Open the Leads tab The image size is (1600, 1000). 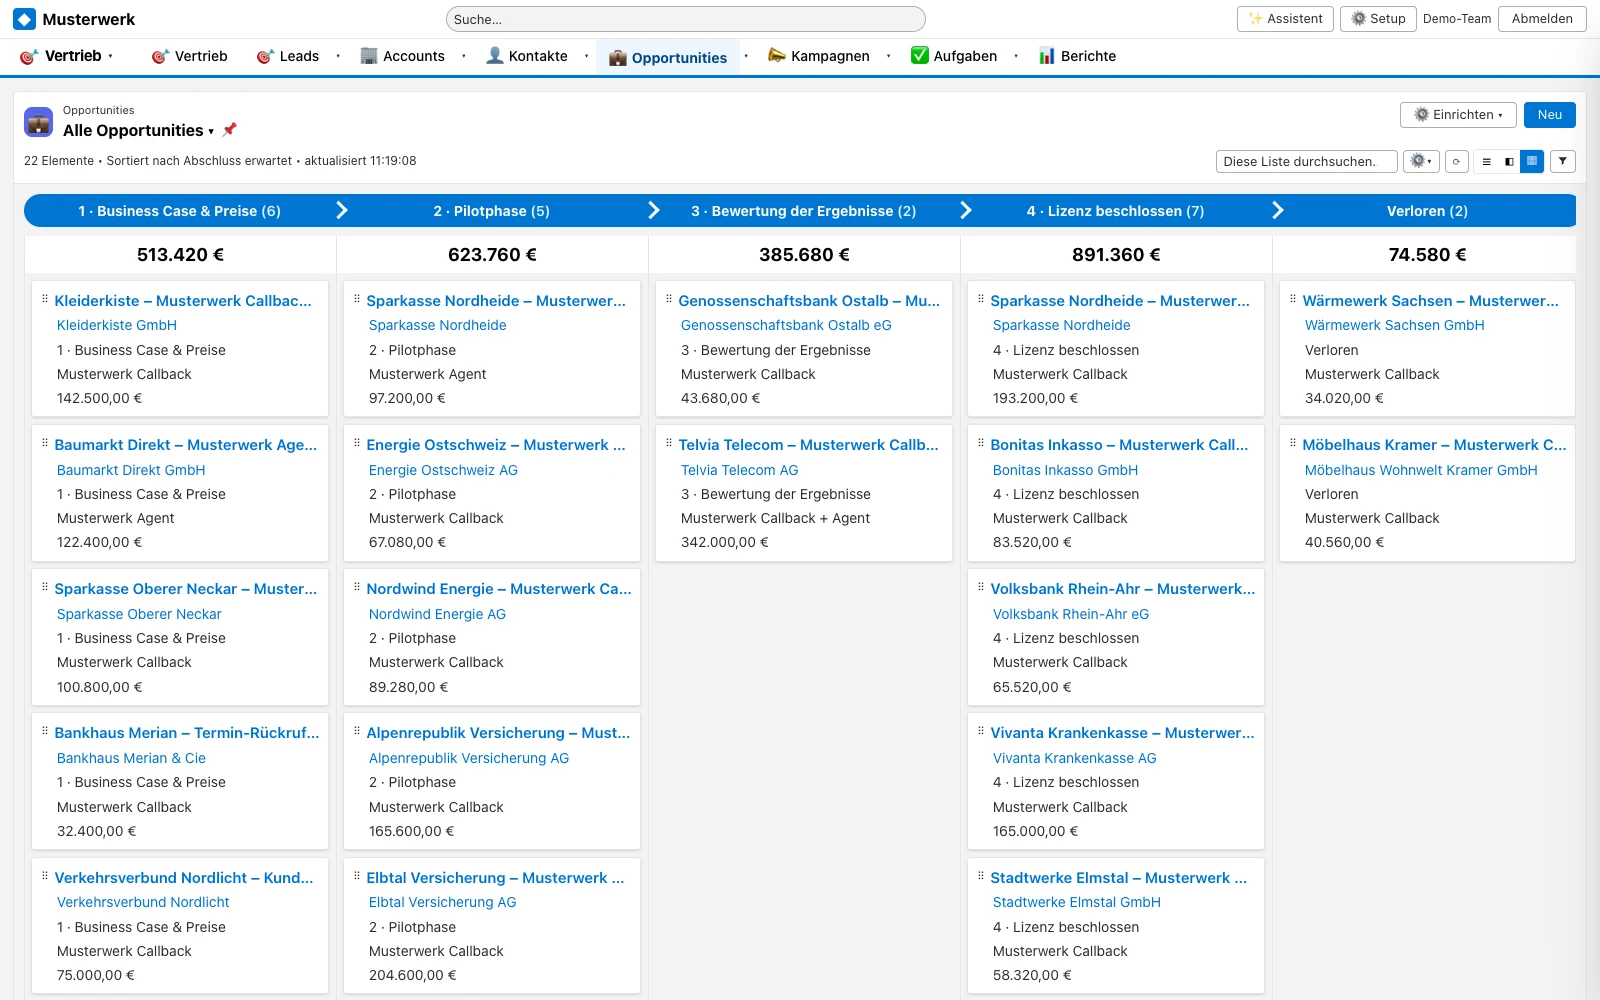pyautogui.click(x=288, y=57)
